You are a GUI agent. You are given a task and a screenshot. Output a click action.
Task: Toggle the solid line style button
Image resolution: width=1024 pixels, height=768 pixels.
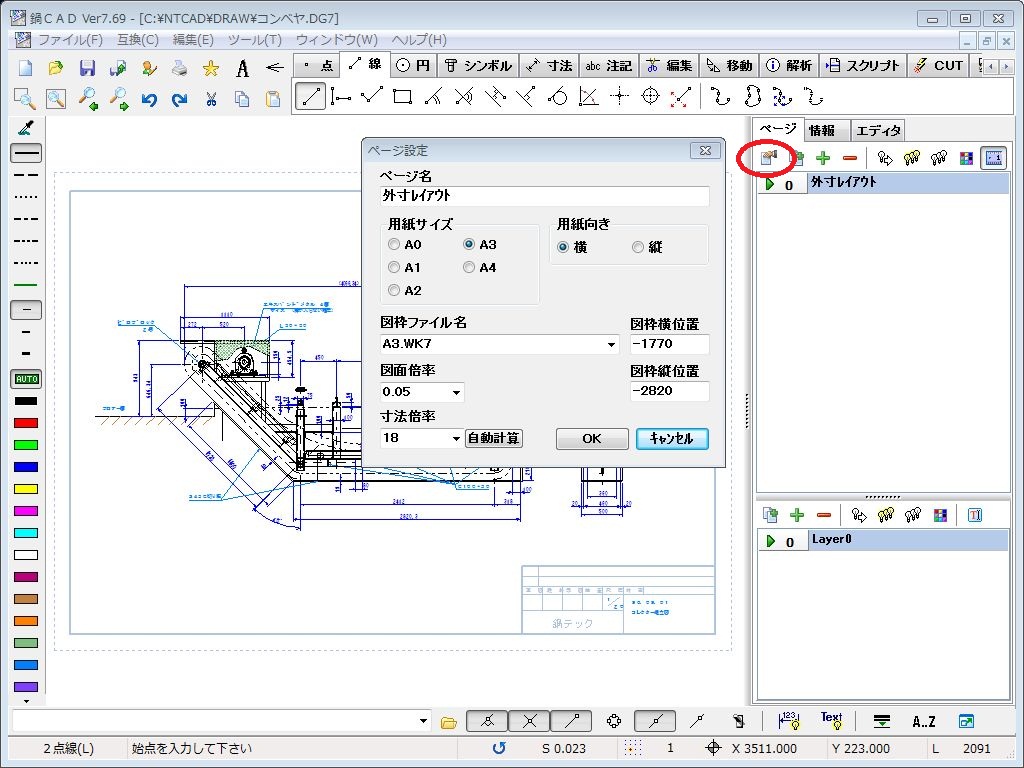tap(26, 153)
